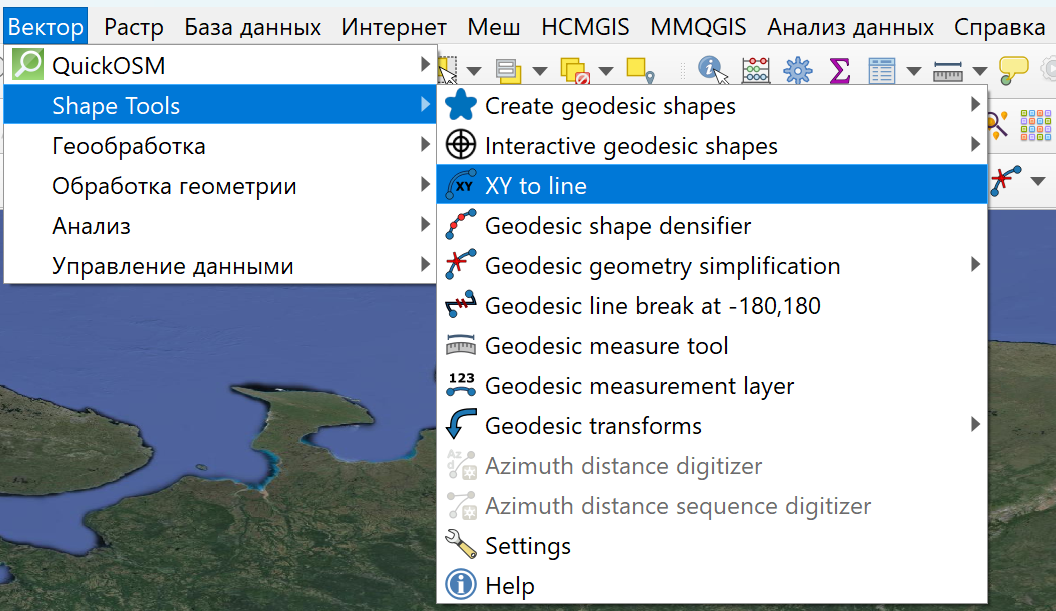Click the blue info Help icon
This screenshot has height=611, width=1056.
click(x=461, y=585)
